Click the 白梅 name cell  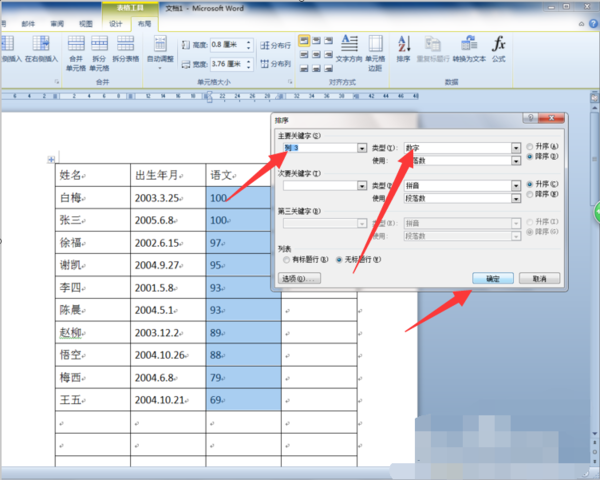tap(93, 198)
